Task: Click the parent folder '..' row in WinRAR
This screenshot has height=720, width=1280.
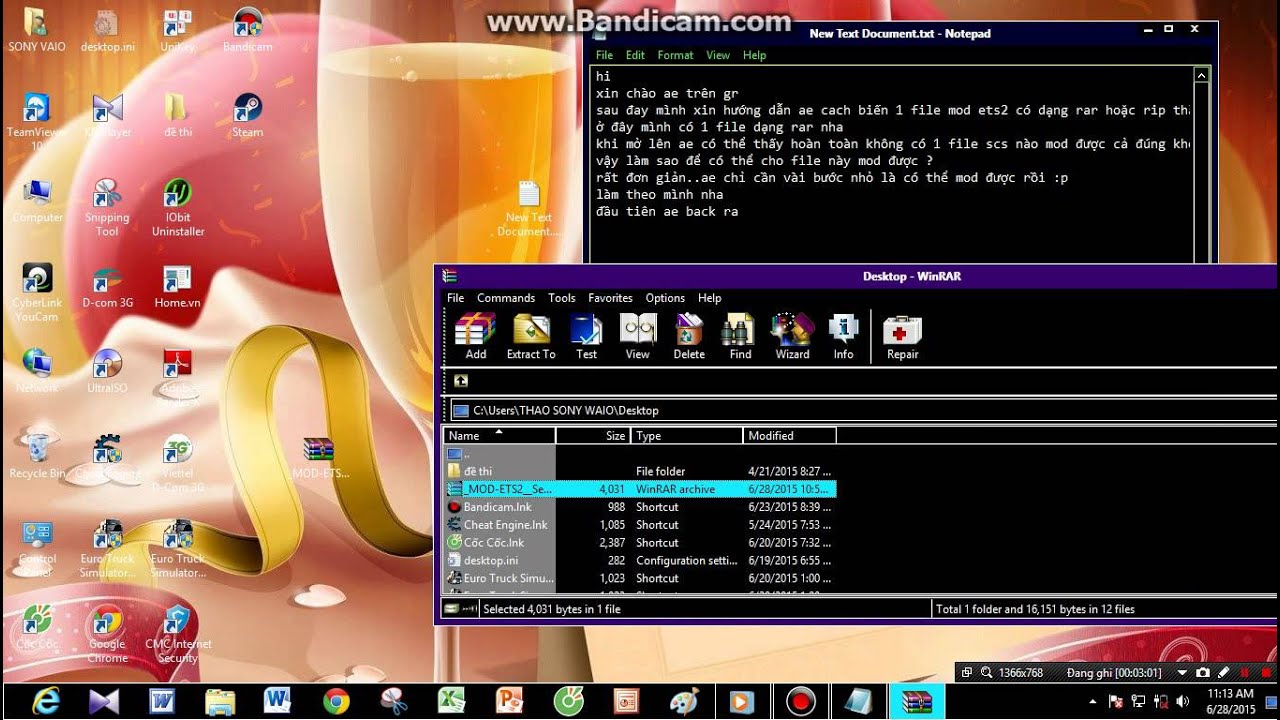Action: [x=640, y=454]
